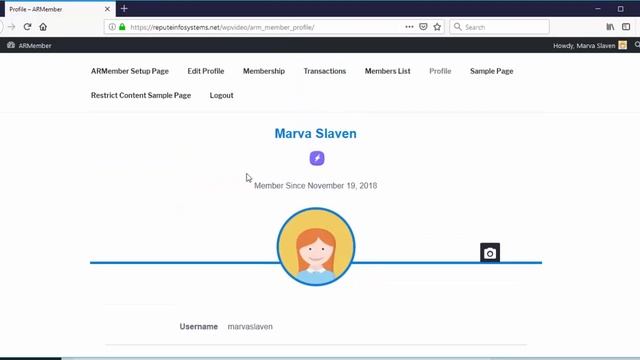640x360 pixels.
Task: Click the green padlock security icon
Action: click(x=122, y=27)
